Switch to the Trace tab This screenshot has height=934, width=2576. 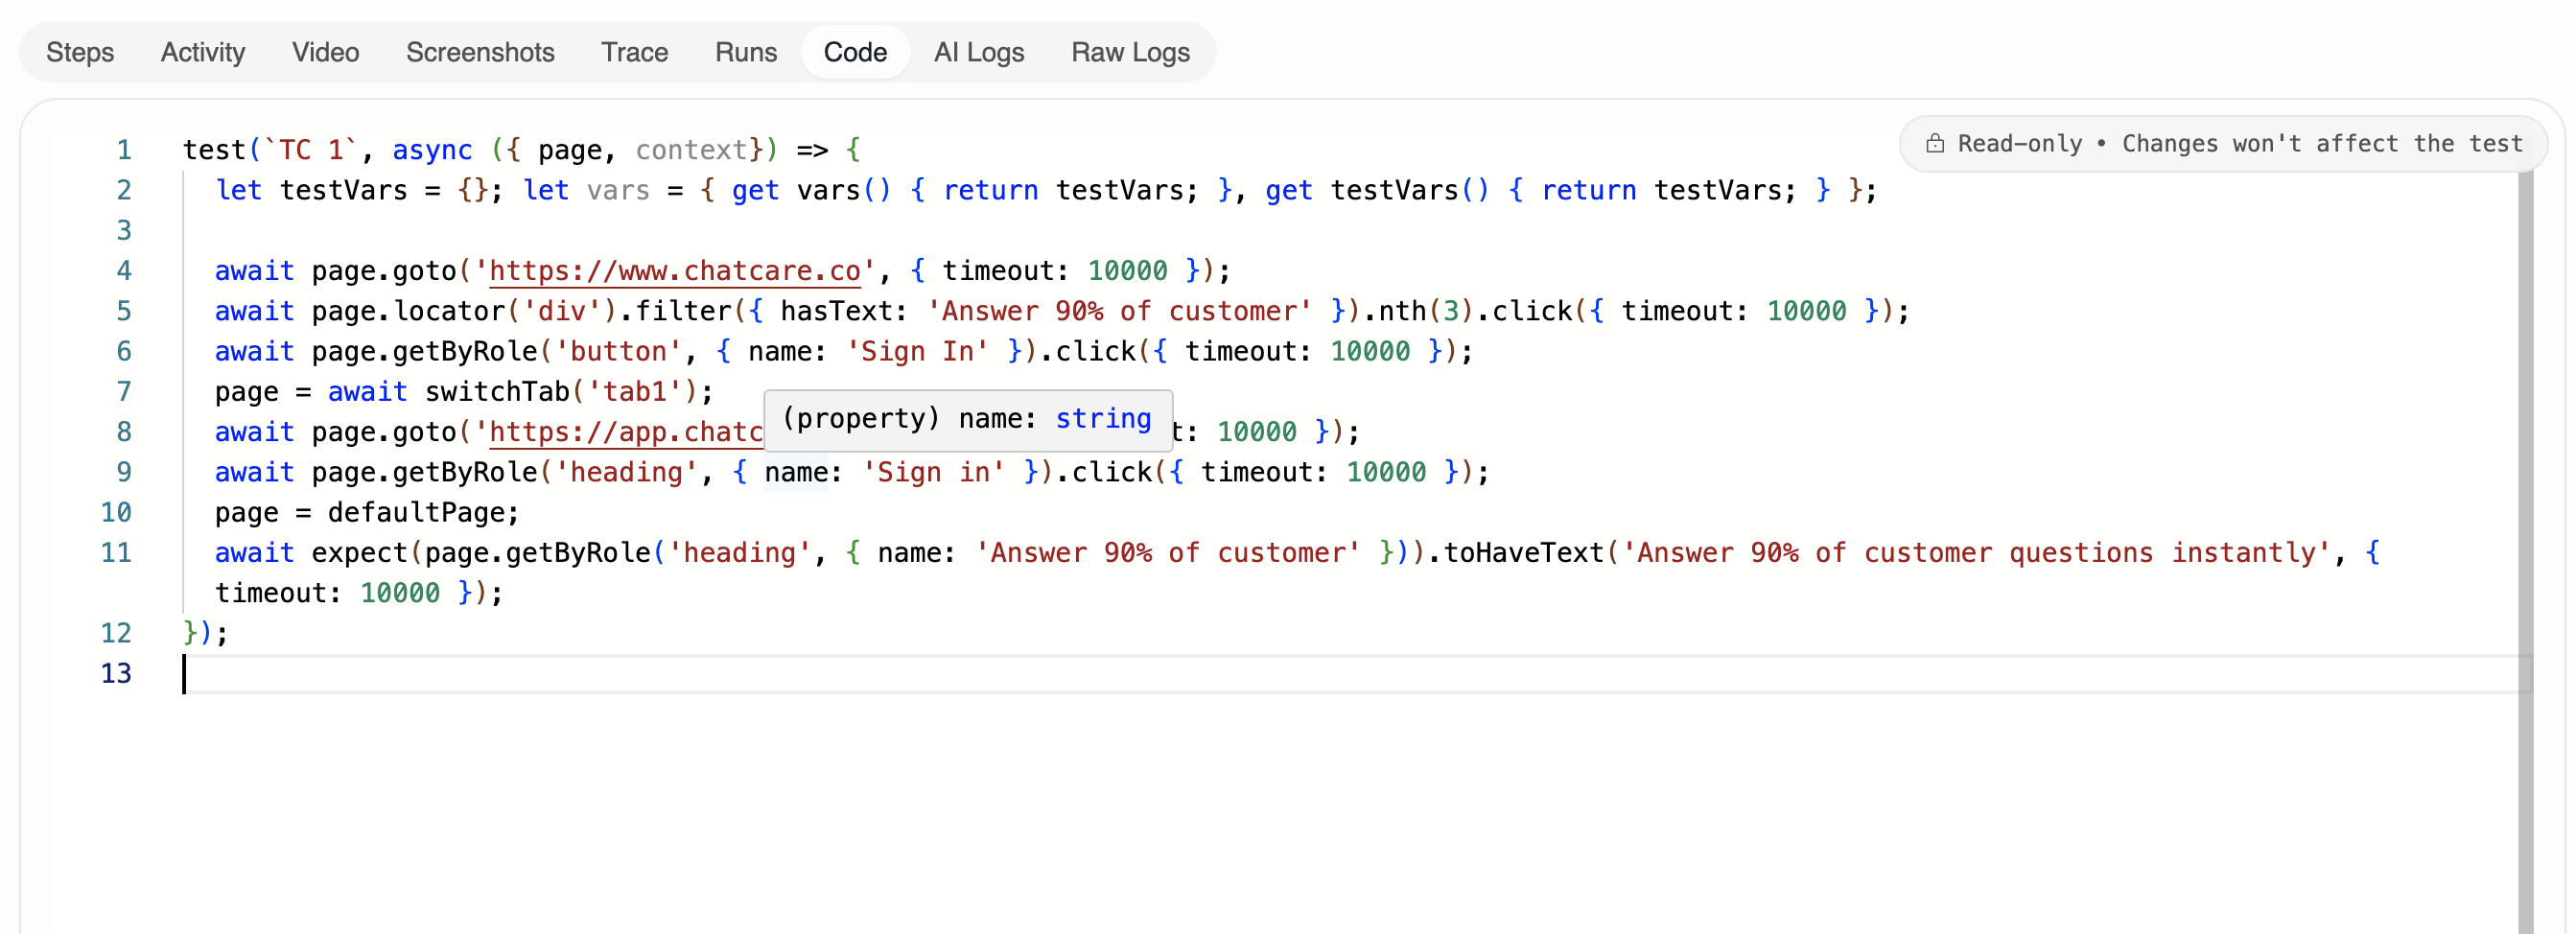click(x=634, y=52)
